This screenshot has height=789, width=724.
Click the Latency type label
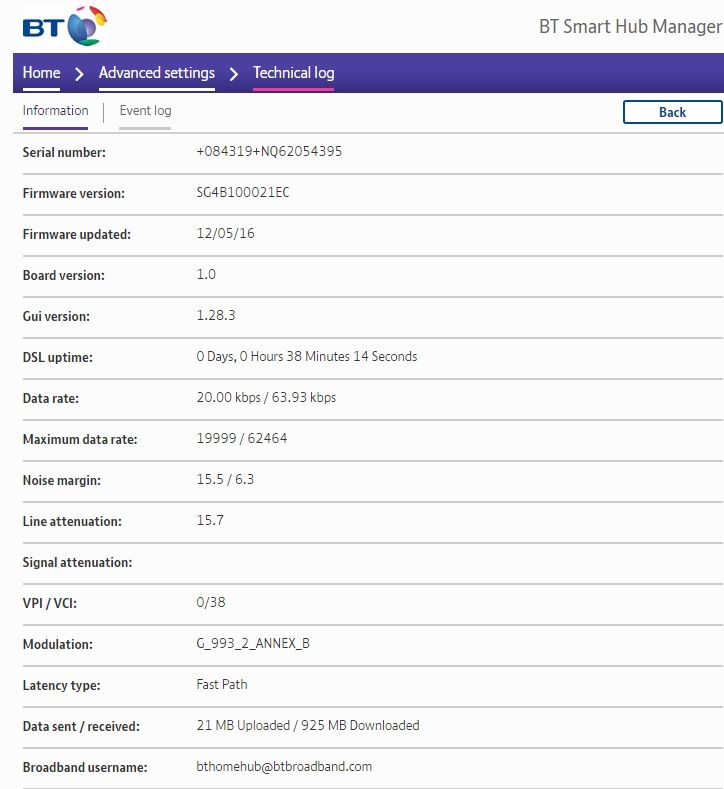61,685
